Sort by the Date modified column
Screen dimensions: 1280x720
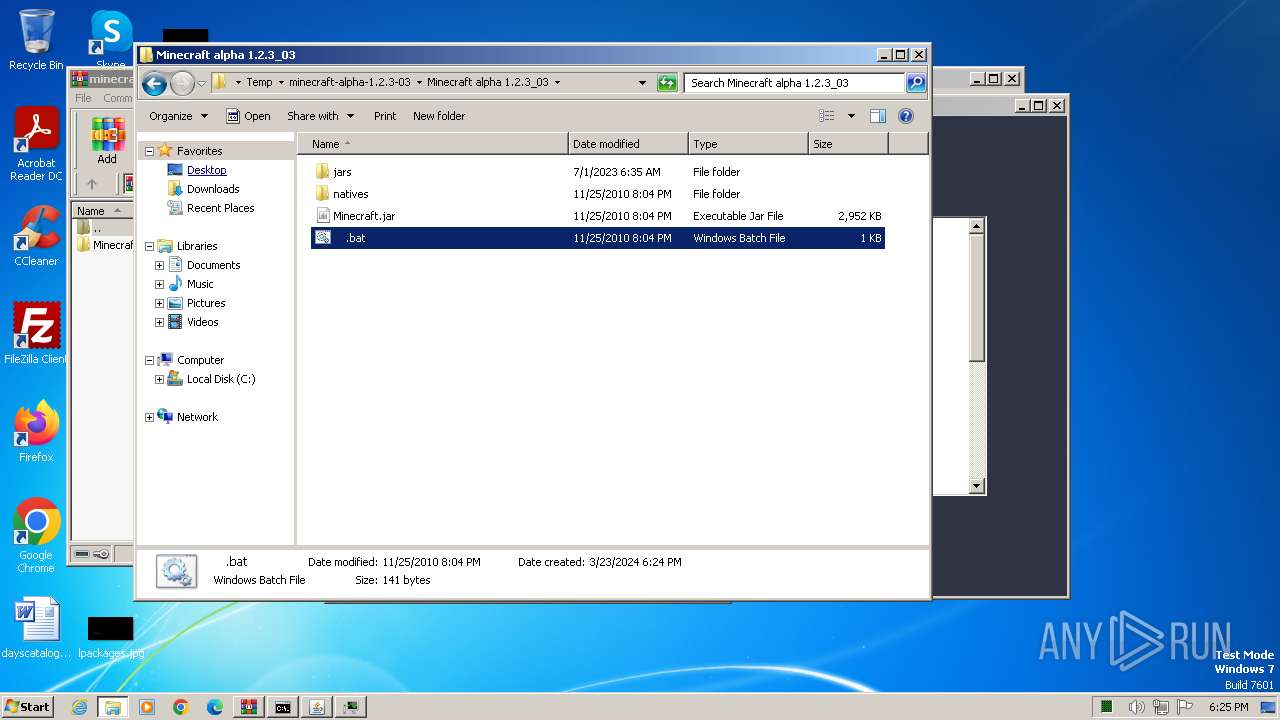628,144
